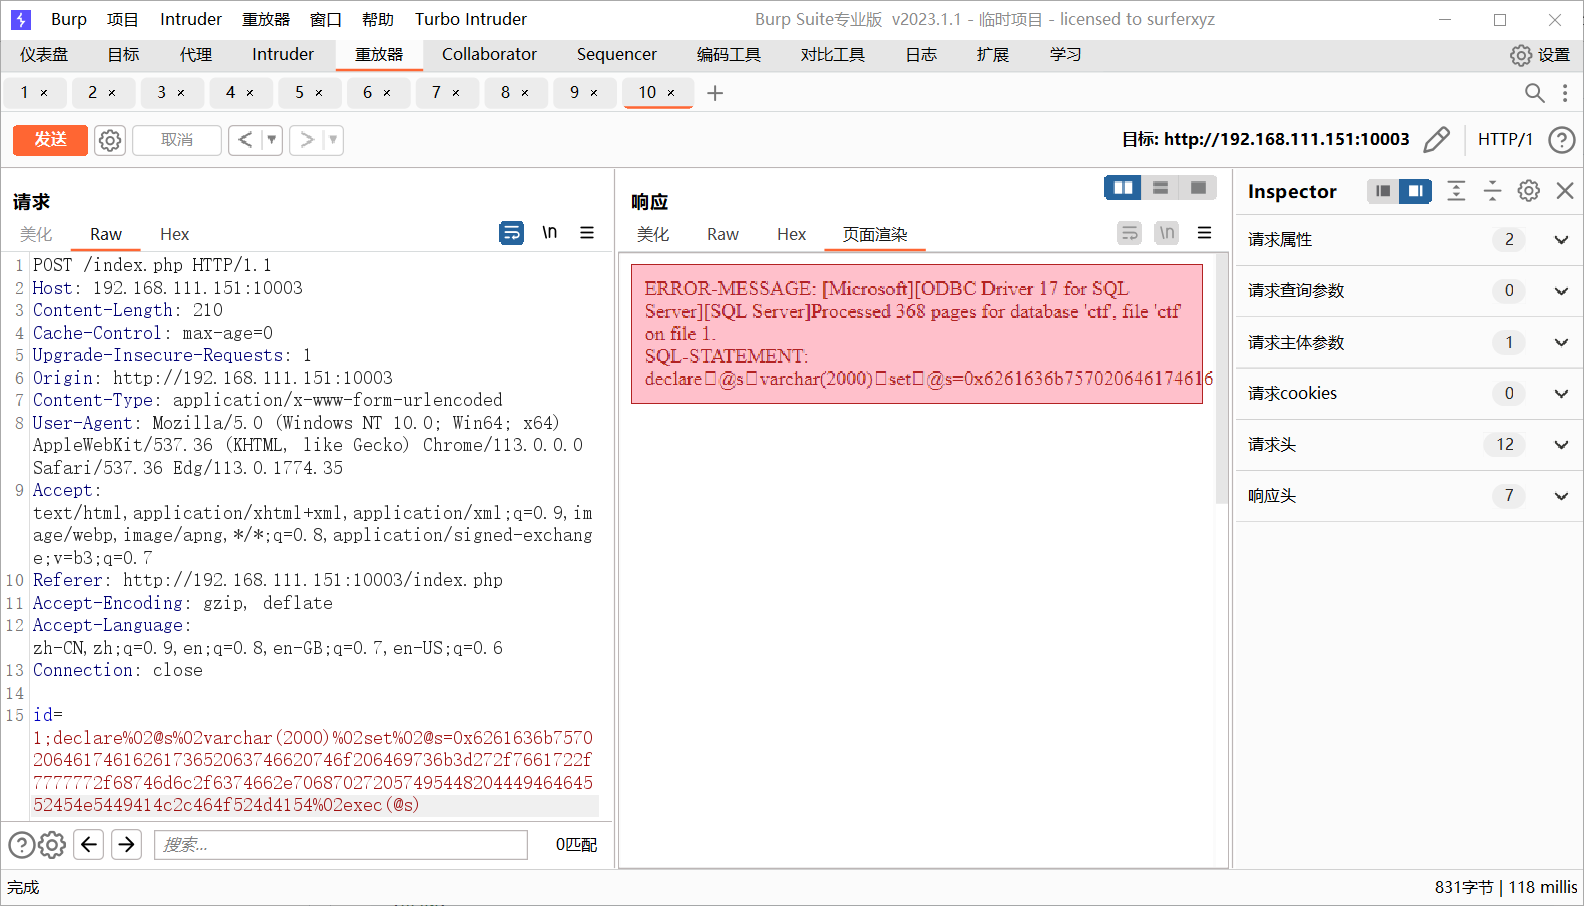Screen dimensions: 1584x906
Task: Go forward in request history arrow
Action: (307, 140)
